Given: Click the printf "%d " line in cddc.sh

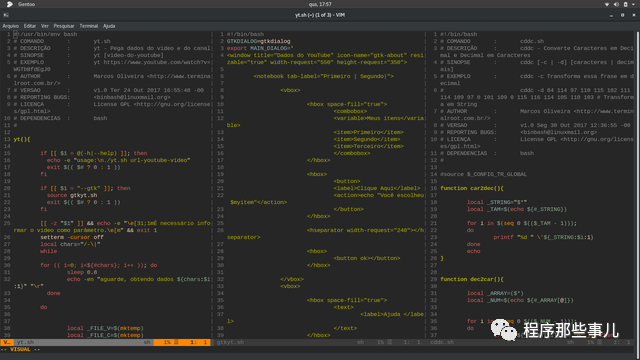Looking at the screenshot, I should click(543, 237).
